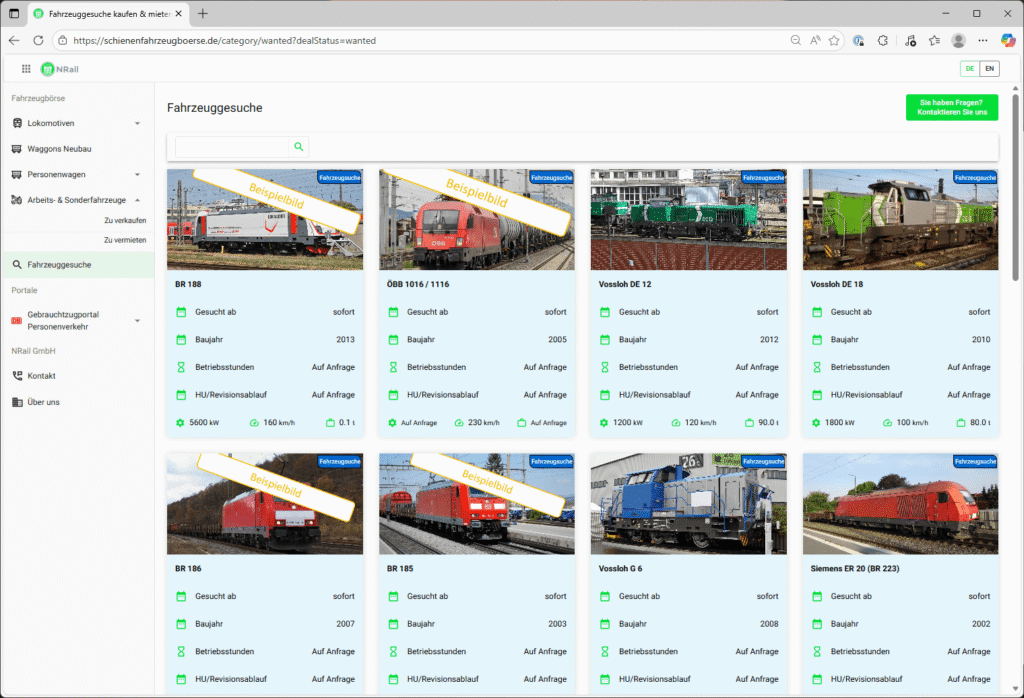Expand the Personenwagen sidebar section
The height and width of the screenshot is (698, 1024).
137,175
